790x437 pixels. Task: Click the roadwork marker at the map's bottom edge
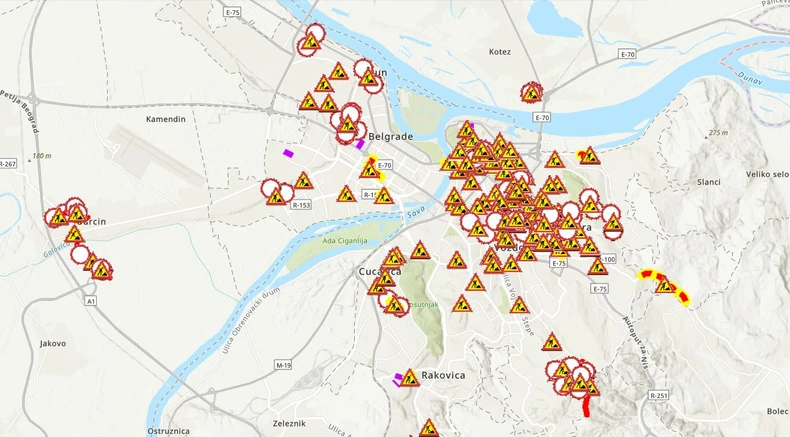pyautogui.click(x=429, y=427)
